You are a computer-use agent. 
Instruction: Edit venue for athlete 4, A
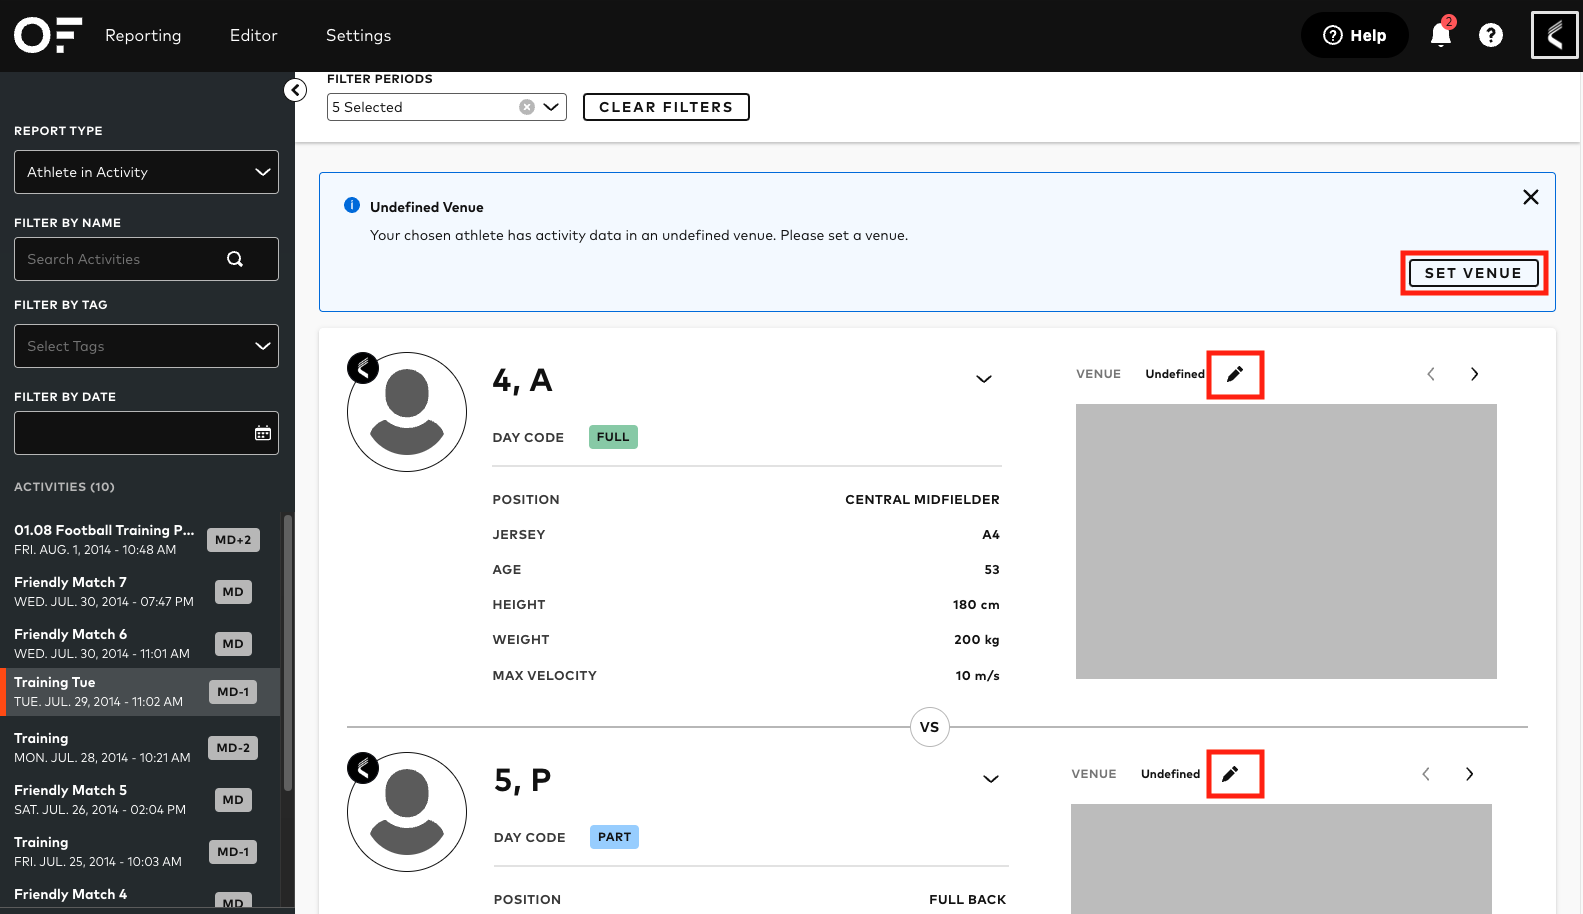click(x=1235, y=374)
